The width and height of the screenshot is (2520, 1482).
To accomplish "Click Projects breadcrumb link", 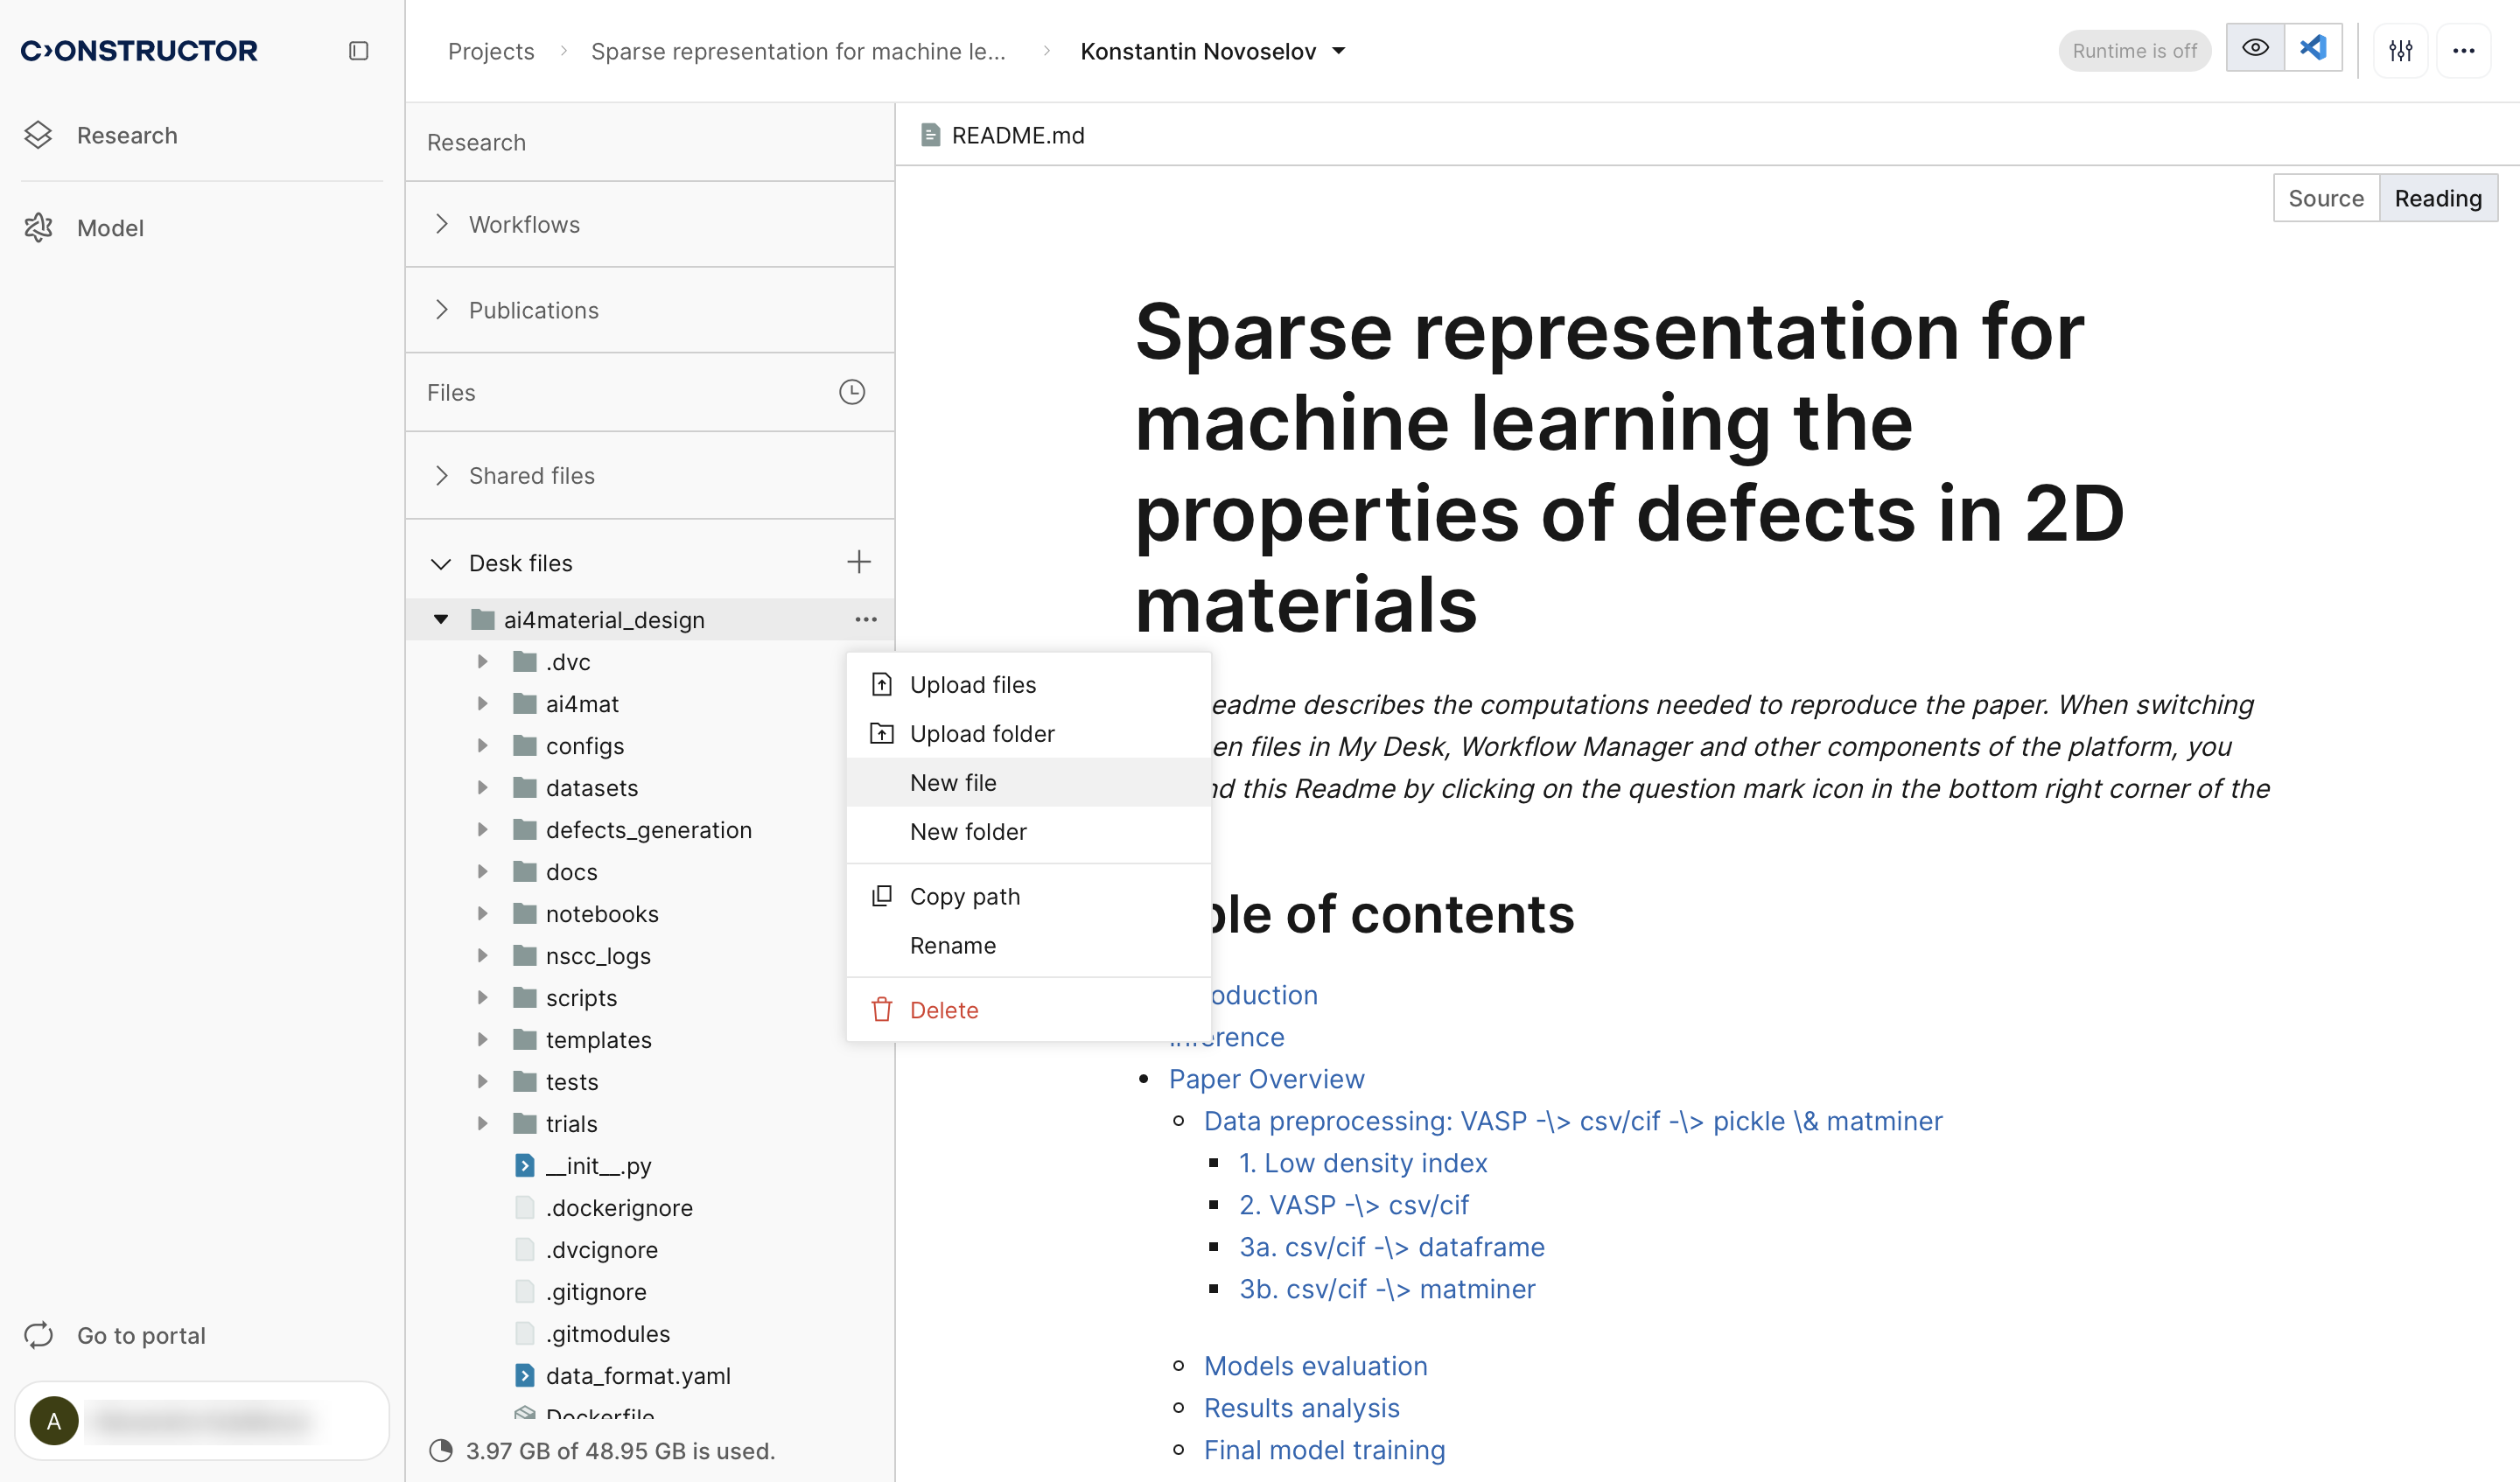I will click(x=490, y=51).
